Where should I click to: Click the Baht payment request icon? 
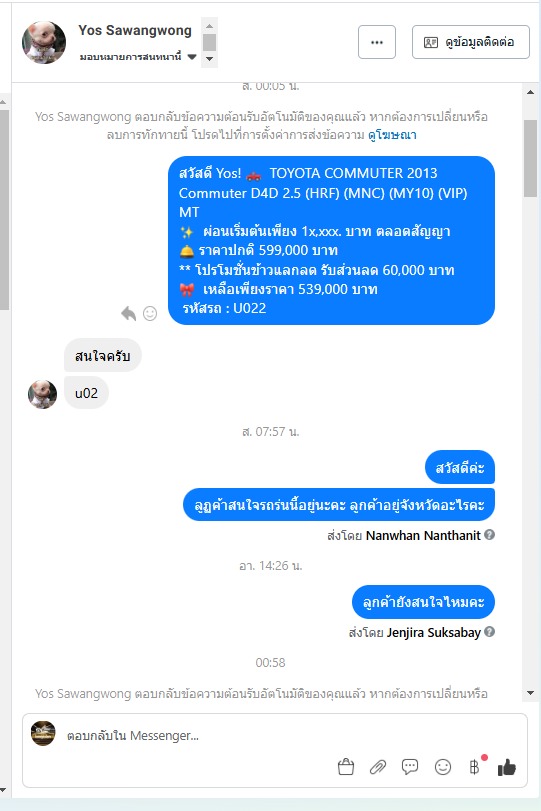pyautogui.click(x=474, y=767)
